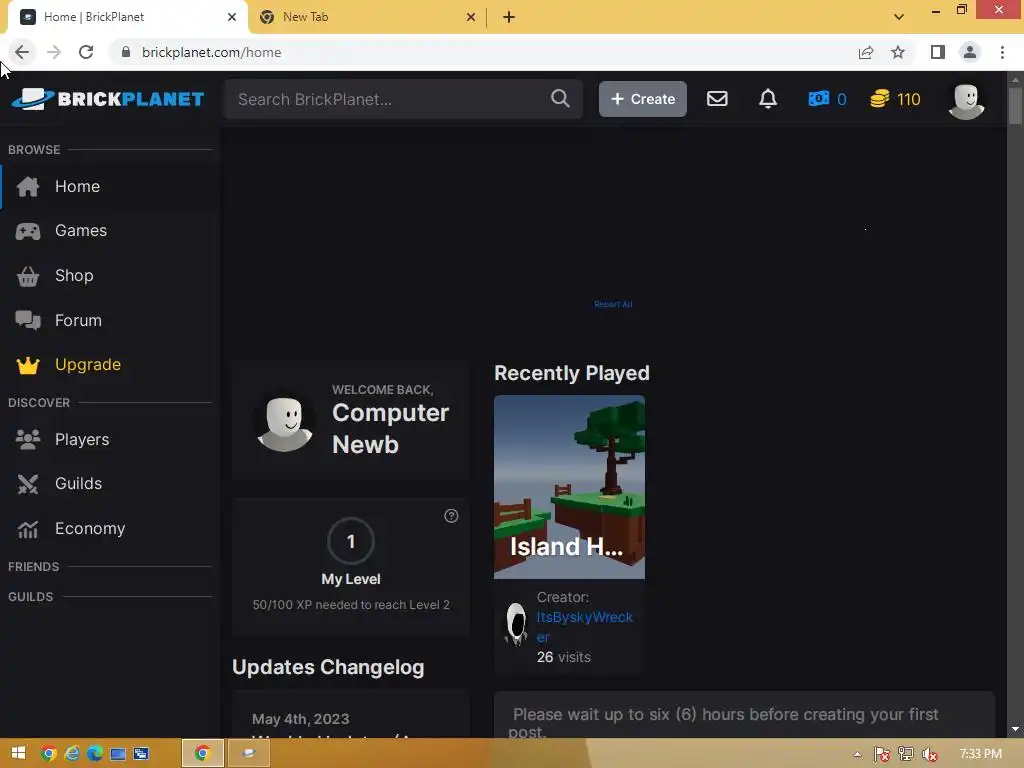Click the browser forward arrow
The image size is (1024, 768).
tap(54, 52)
